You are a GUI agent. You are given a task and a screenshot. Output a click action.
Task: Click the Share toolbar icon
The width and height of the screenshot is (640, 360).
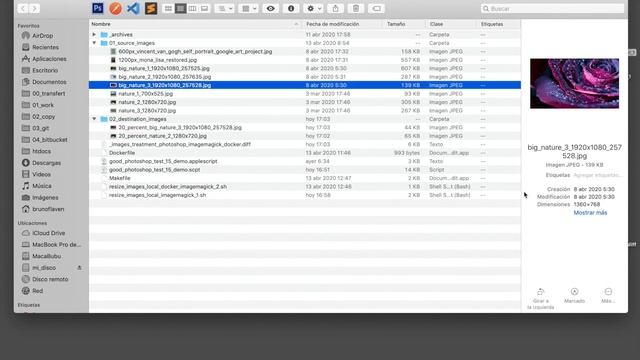tap(336, 8)
